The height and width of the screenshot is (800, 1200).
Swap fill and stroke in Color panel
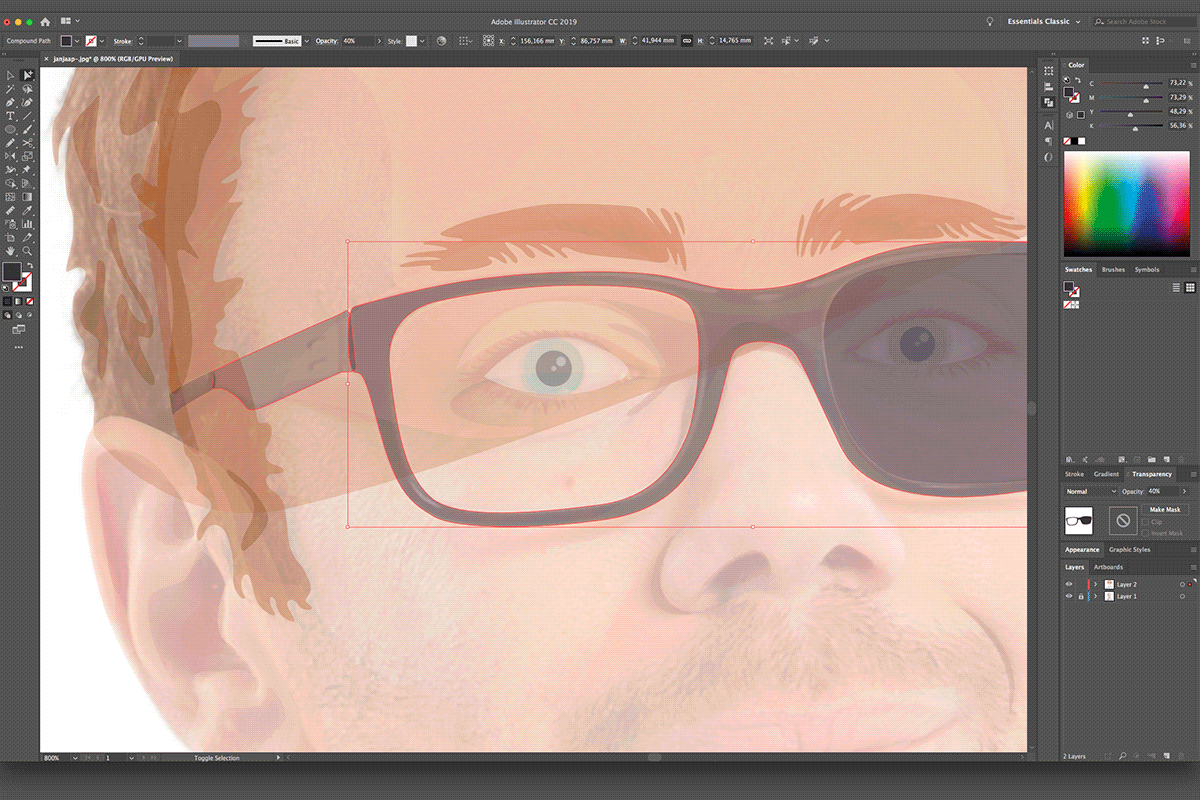click(x=1077, y=80)
